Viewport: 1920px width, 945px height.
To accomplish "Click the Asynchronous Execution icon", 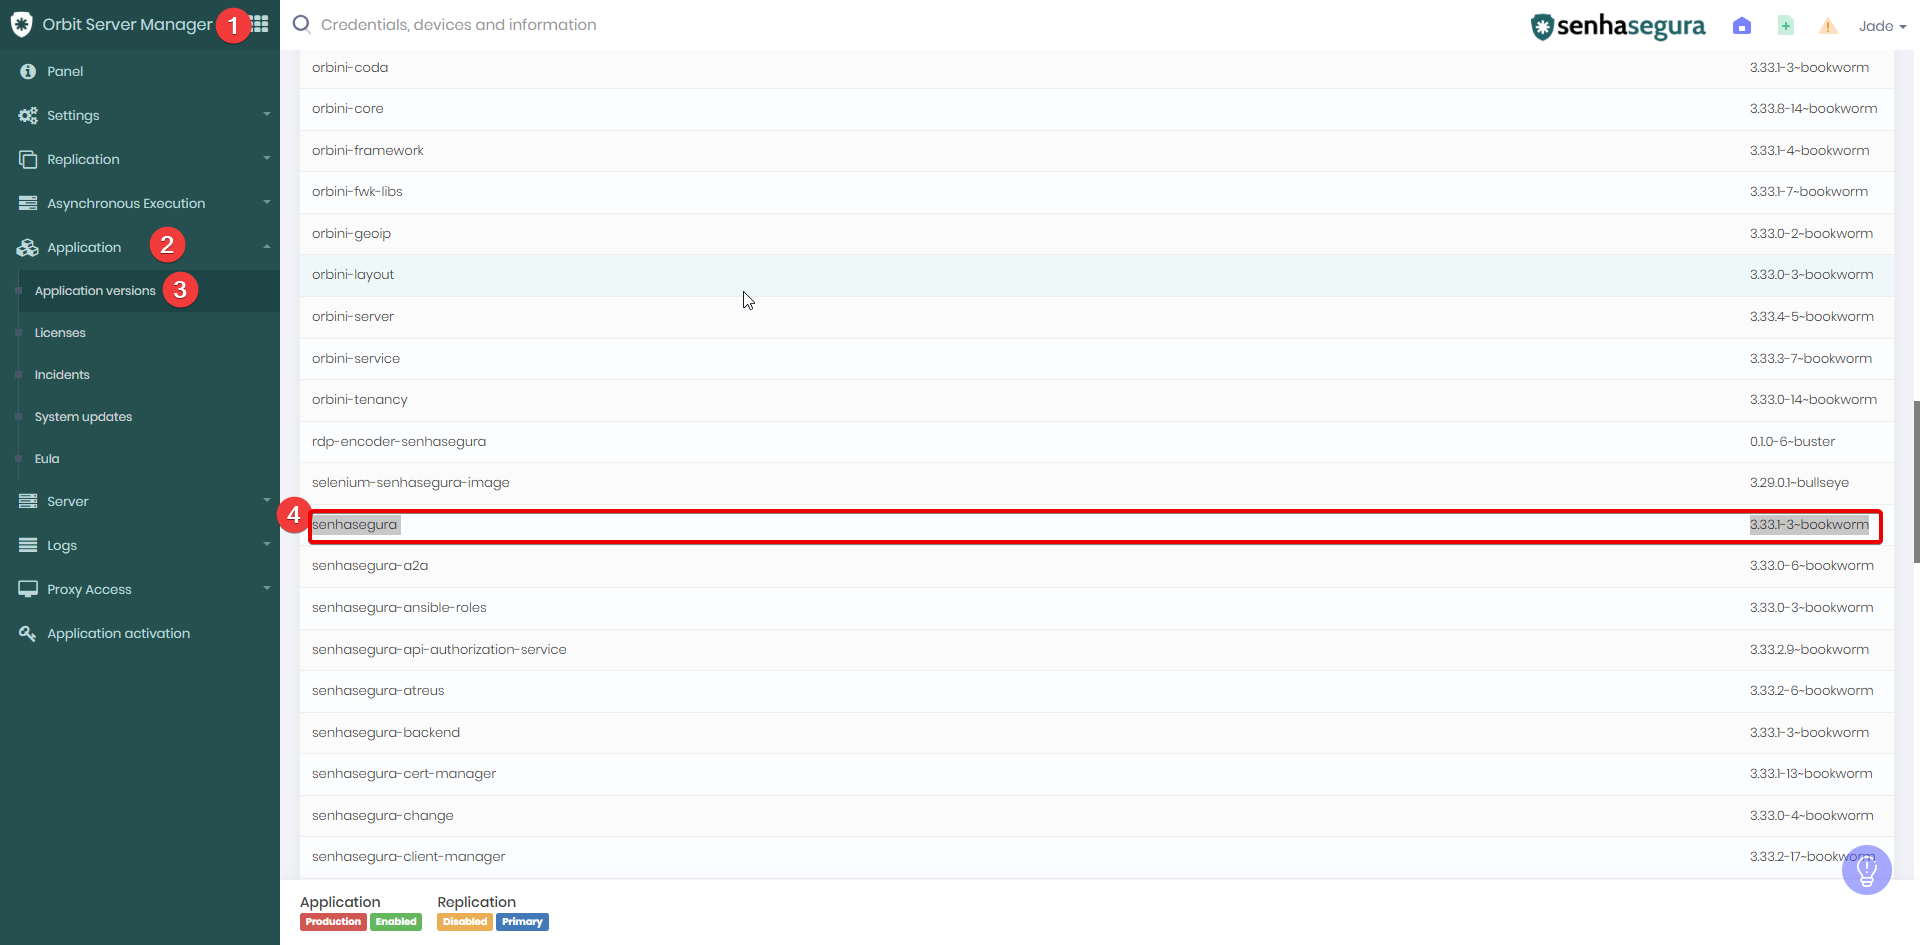I will [x=28, y=203].
